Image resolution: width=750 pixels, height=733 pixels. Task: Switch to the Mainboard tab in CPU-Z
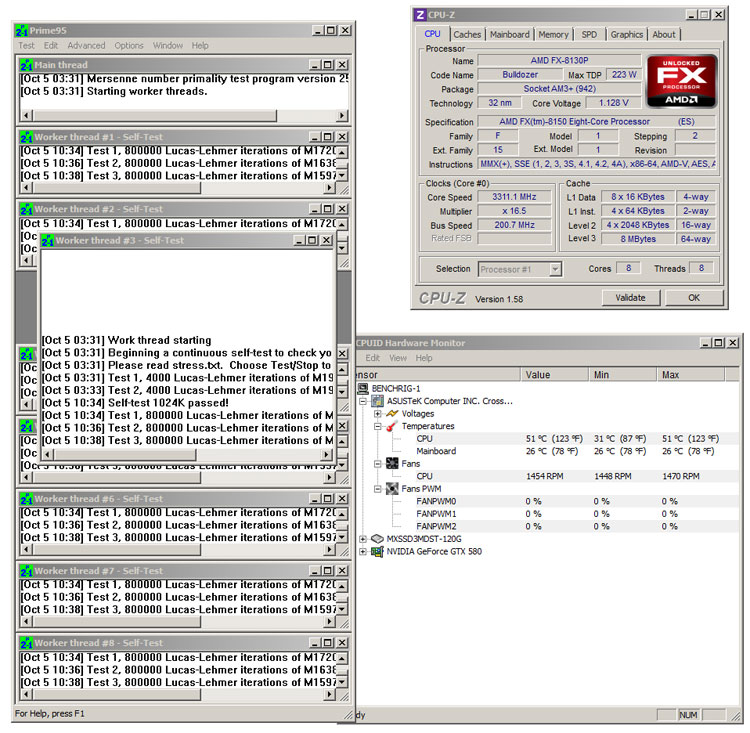coord(509,34)
